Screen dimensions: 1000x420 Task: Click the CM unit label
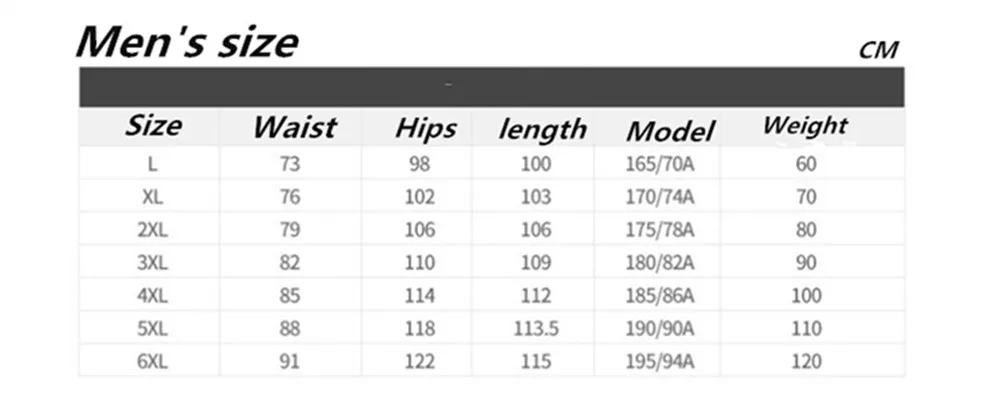point(878,50)
